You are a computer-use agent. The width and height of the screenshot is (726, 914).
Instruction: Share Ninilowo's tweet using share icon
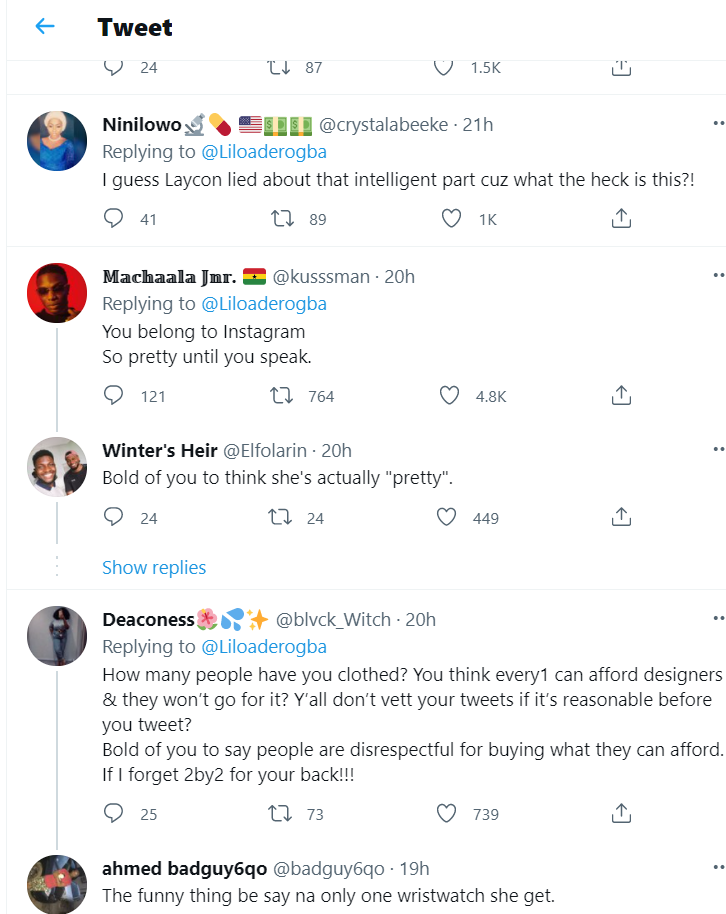click(620, 218)
